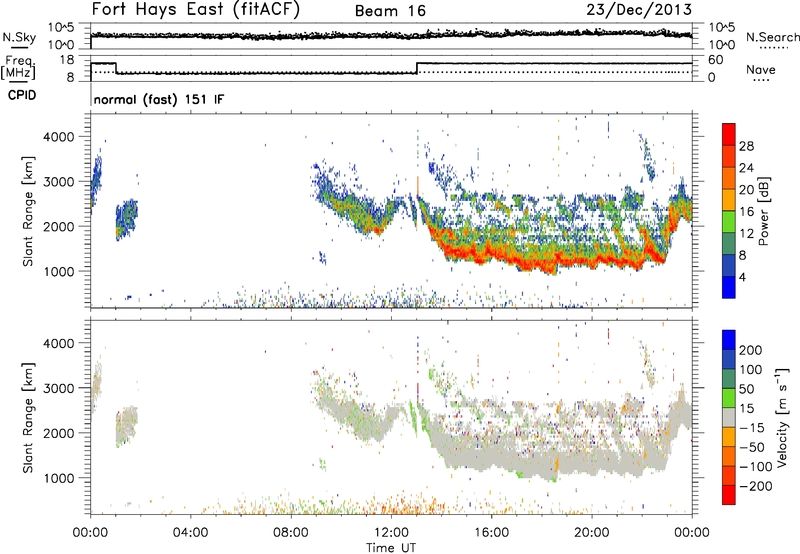Click "4000" tick on the velocity panel
Image resolution: width=800 pixels, height=554 pixels.
59,343
